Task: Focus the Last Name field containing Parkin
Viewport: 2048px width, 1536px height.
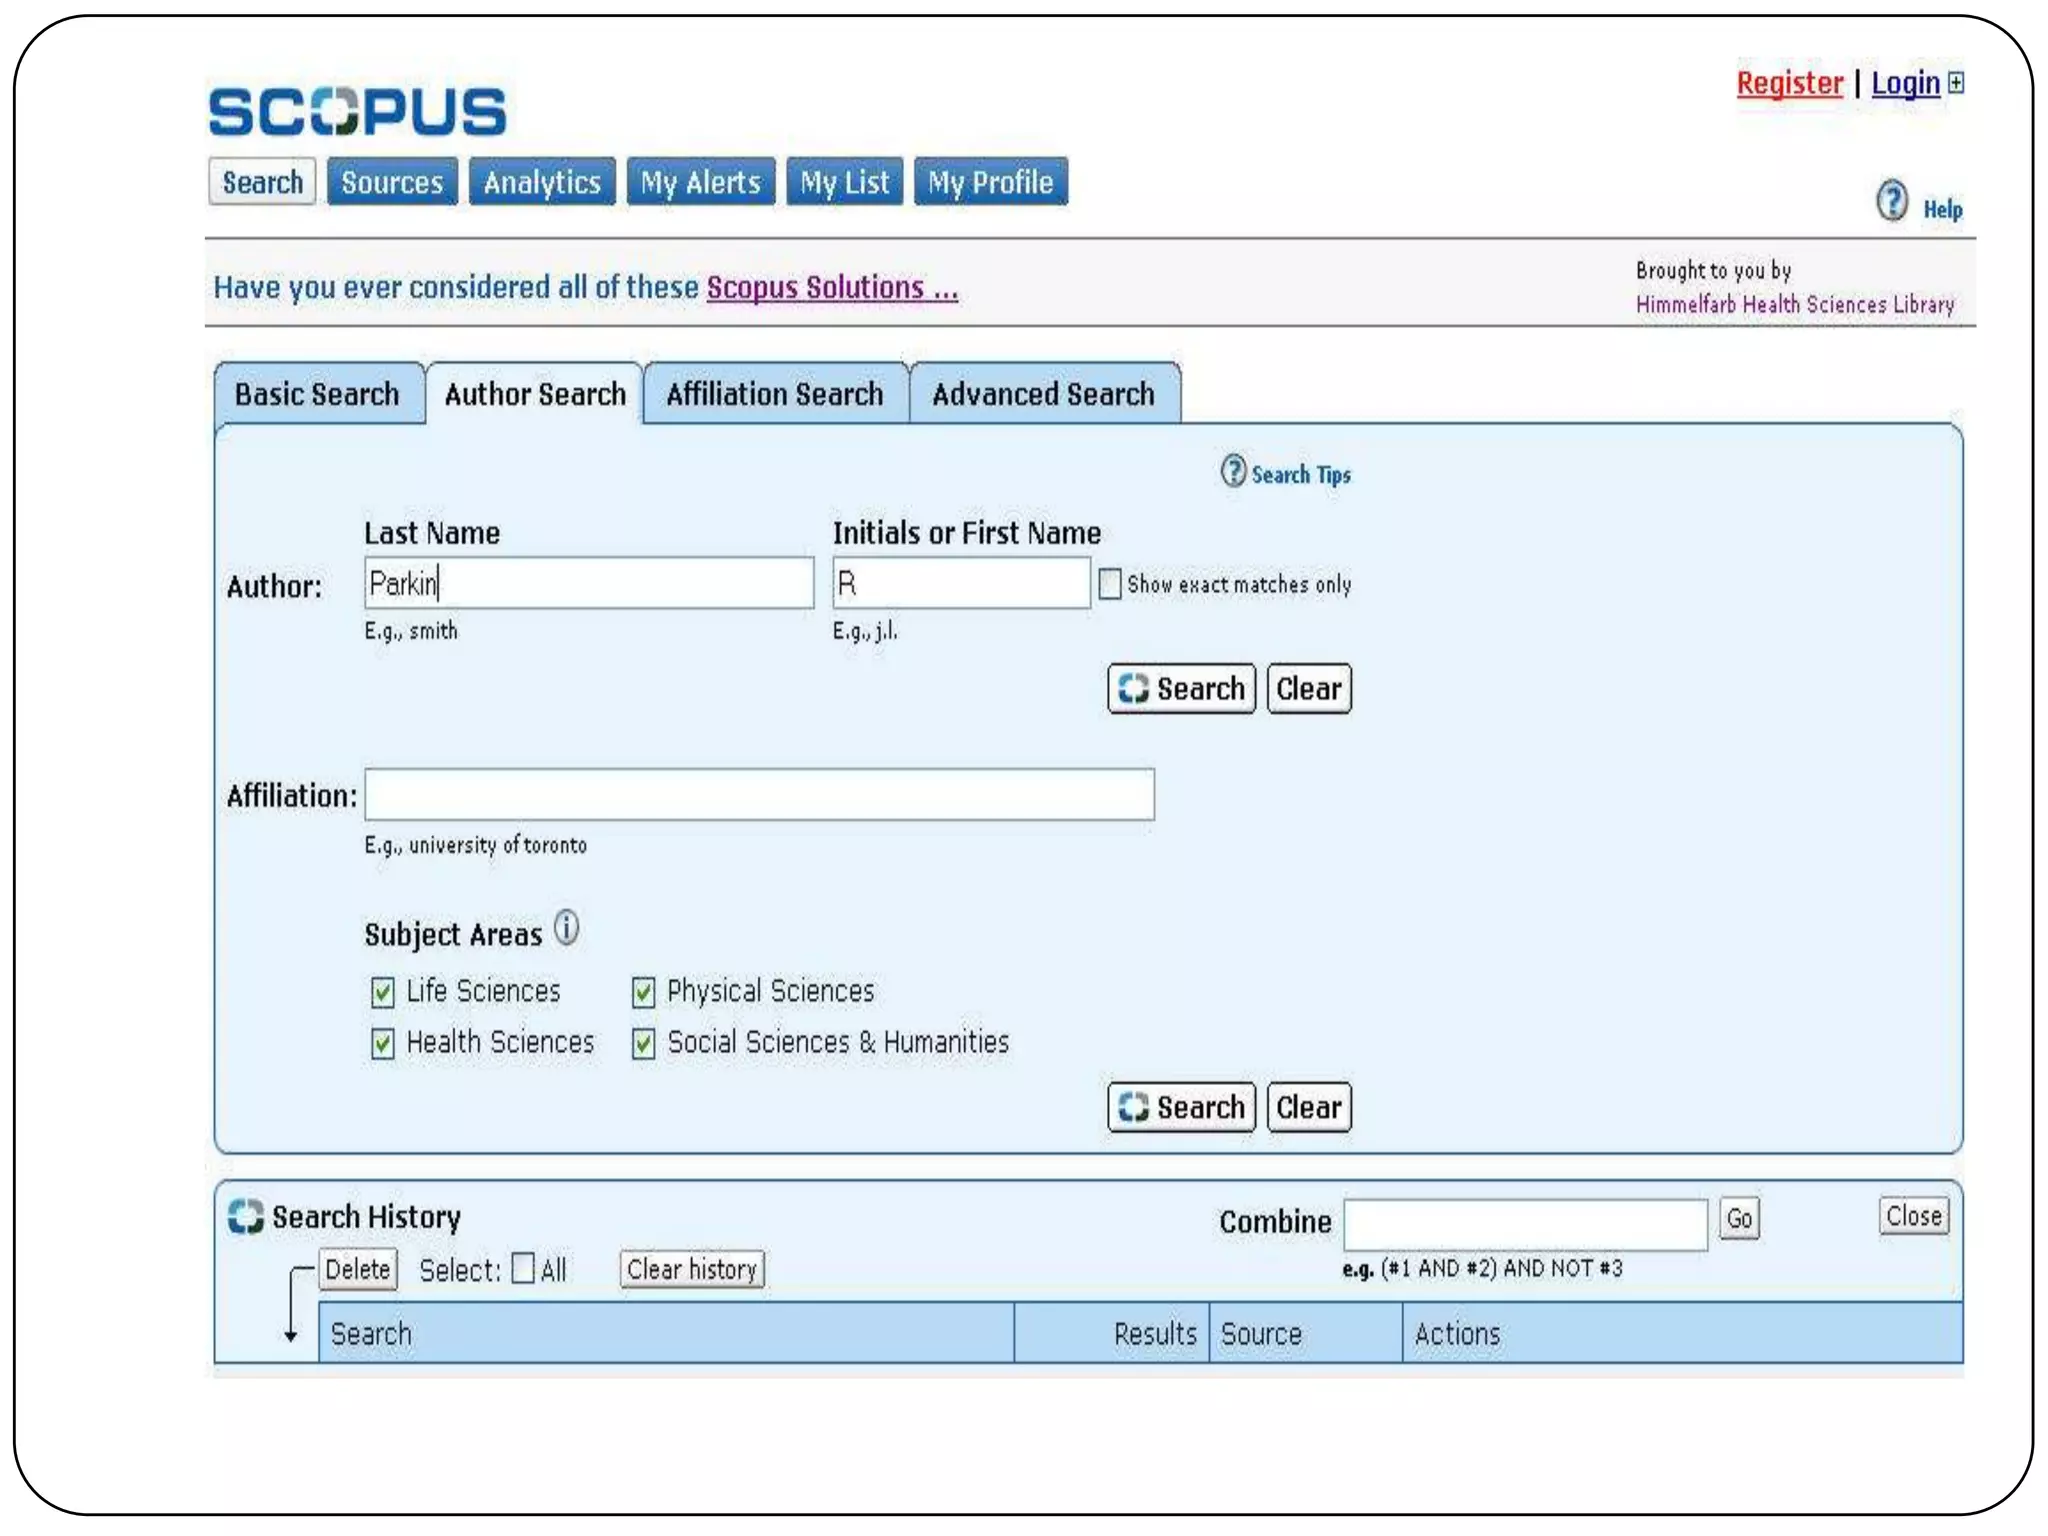Action: tap(589, 583)
